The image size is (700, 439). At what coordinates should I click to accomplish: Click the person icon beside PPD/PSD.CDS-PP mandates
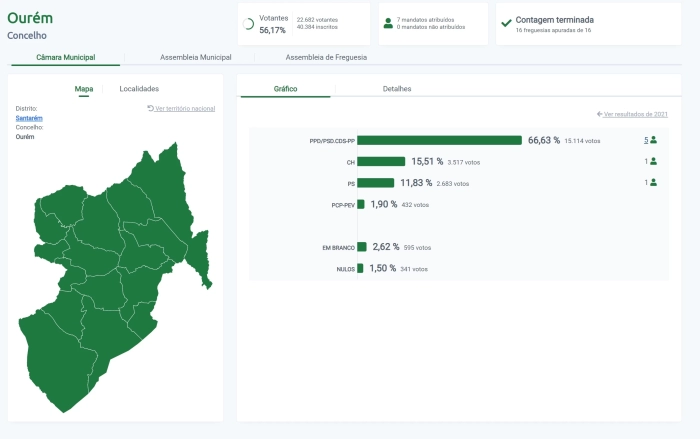point(653,140)
